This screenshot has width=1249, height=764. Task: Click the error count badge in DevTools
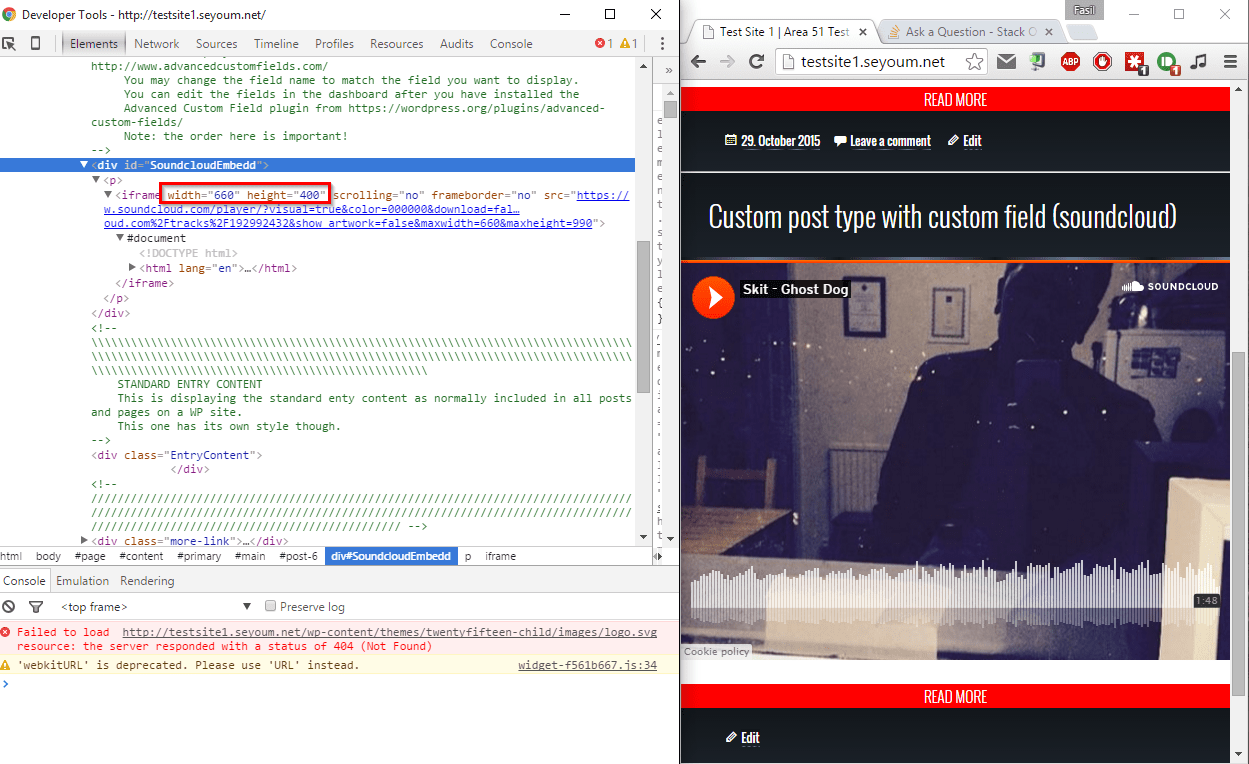(600, 43)
